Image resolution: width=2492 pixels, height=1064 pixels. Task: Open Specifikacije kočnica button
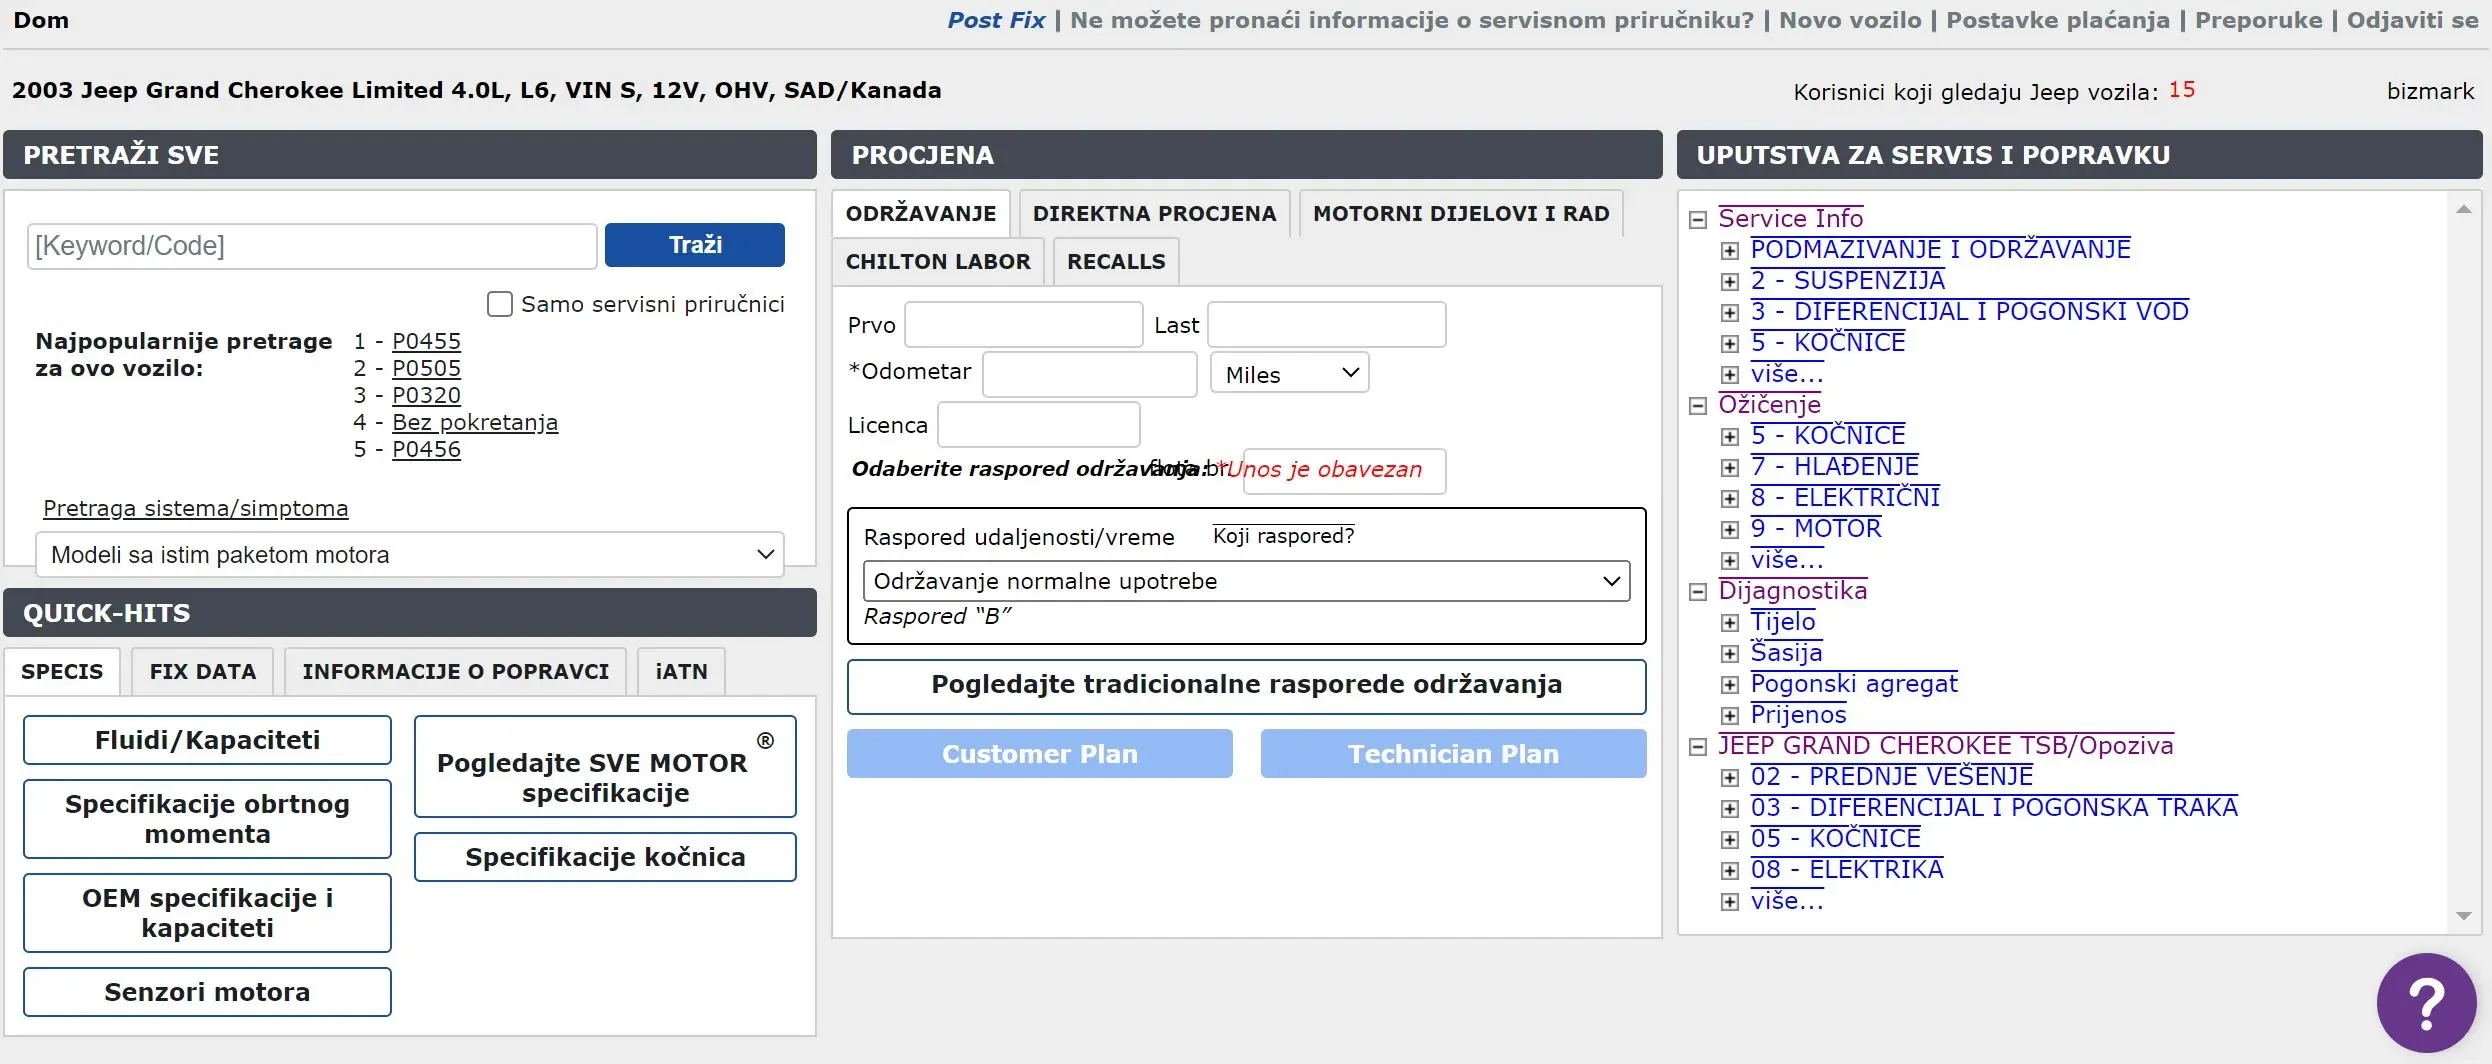click(x=605, y=857)
